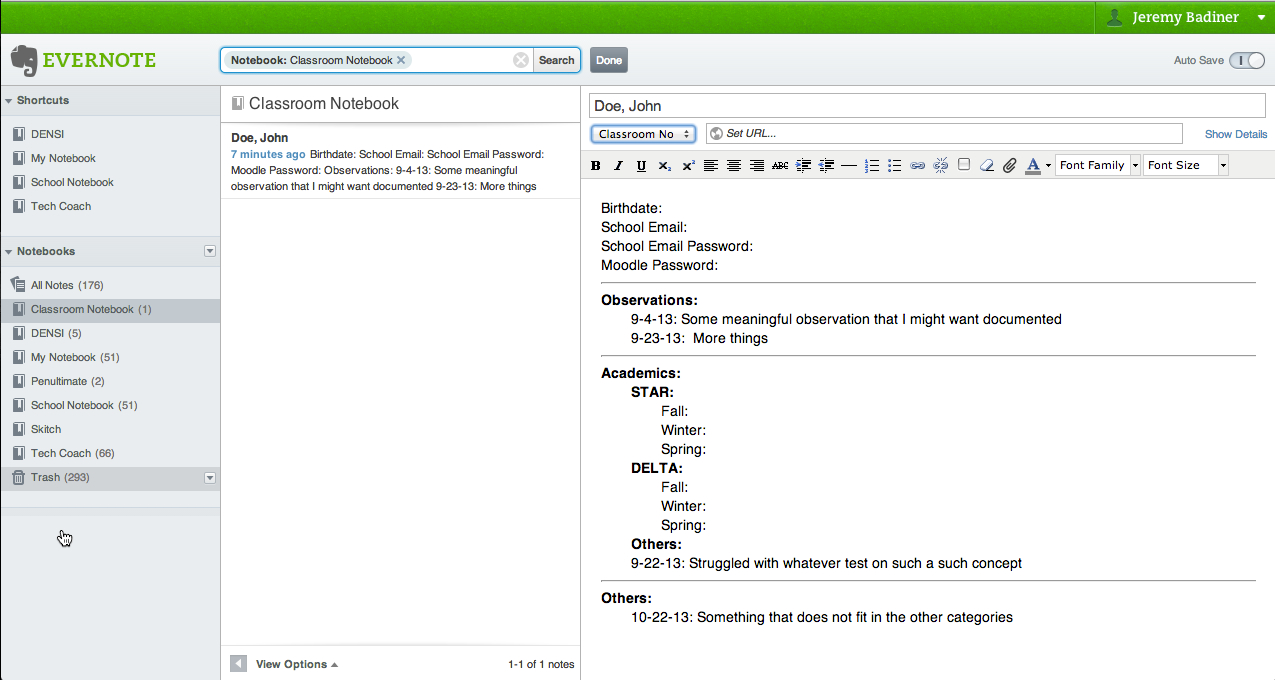Click the Done button
1275x680 pixels.
point(609,60)
